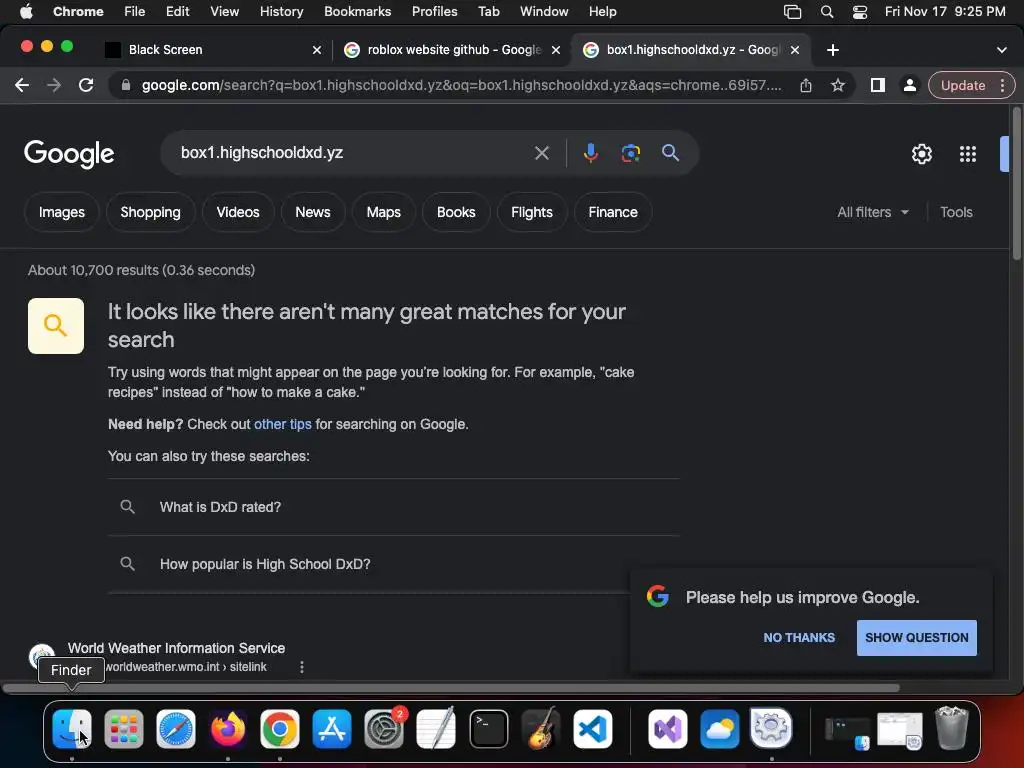Filter results by Books
Viewport: 1024px width, 768px height.
[456, 212]
